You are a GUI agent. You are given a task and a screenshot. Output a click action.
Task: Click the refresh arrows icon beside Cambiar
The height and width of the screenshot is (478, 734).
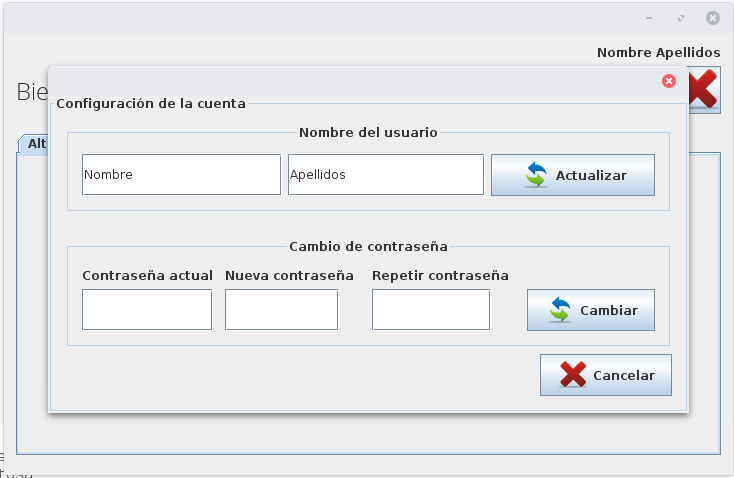pos(560,310)
